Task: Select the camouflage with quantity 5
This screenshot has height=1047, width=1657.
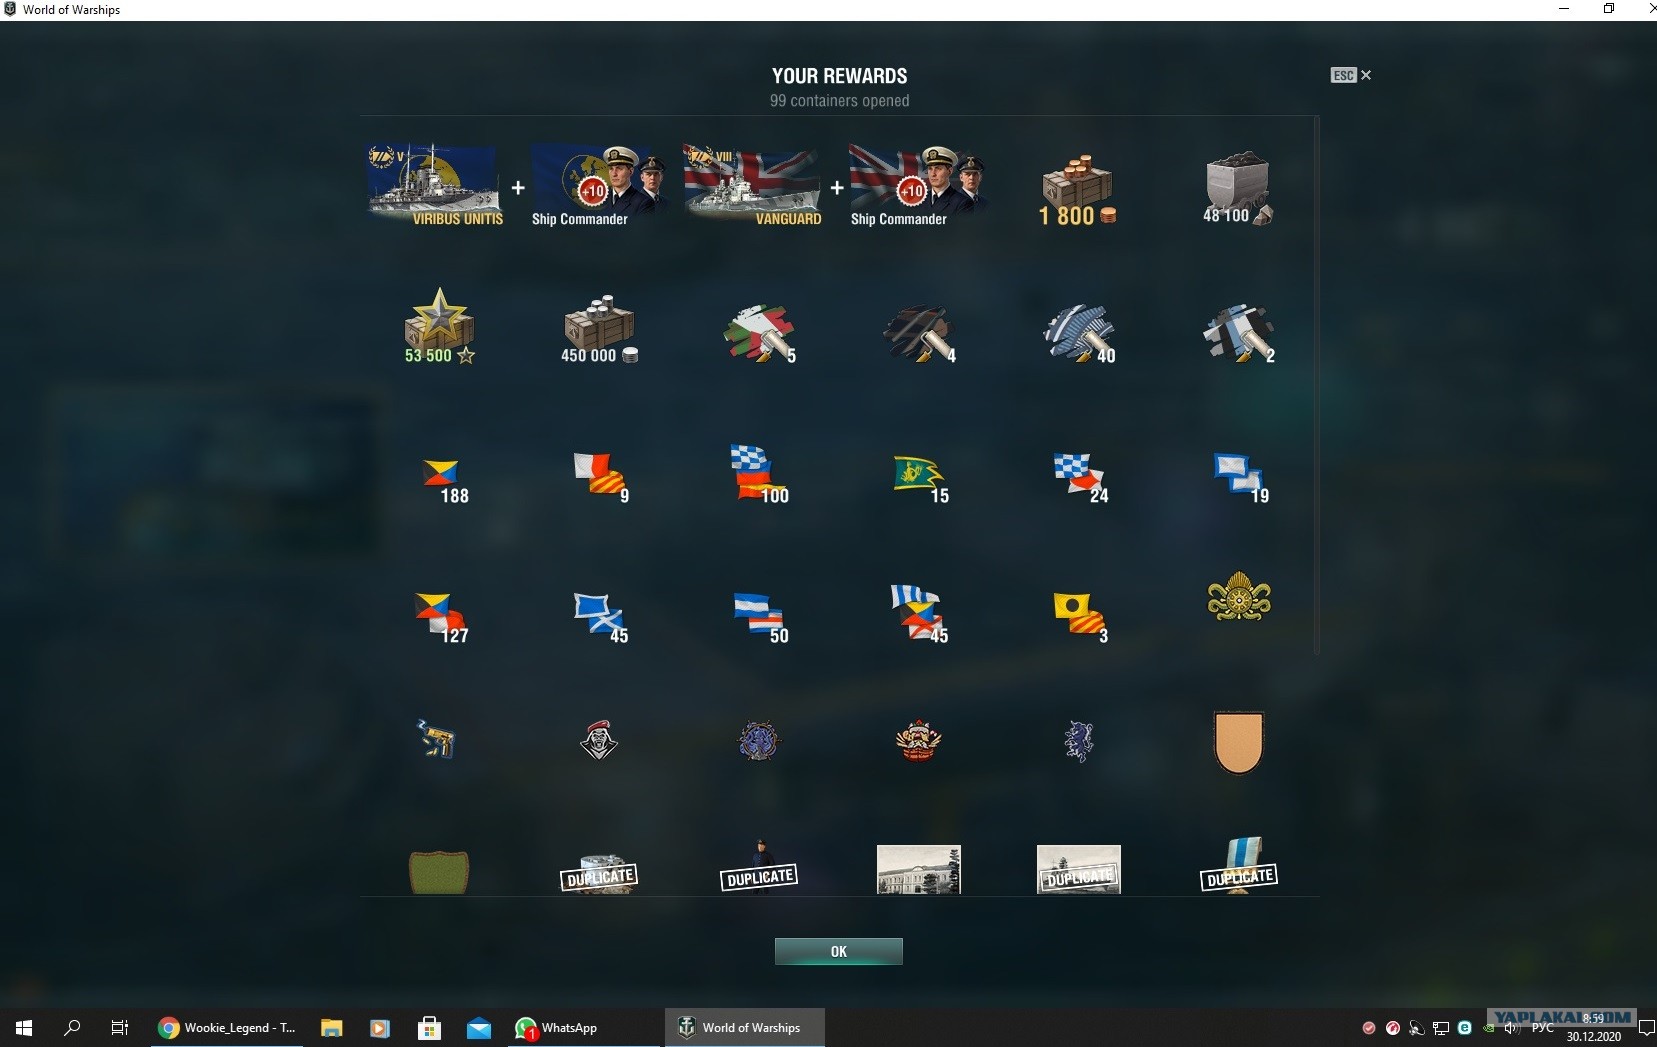Action: (x=760, y=333)
